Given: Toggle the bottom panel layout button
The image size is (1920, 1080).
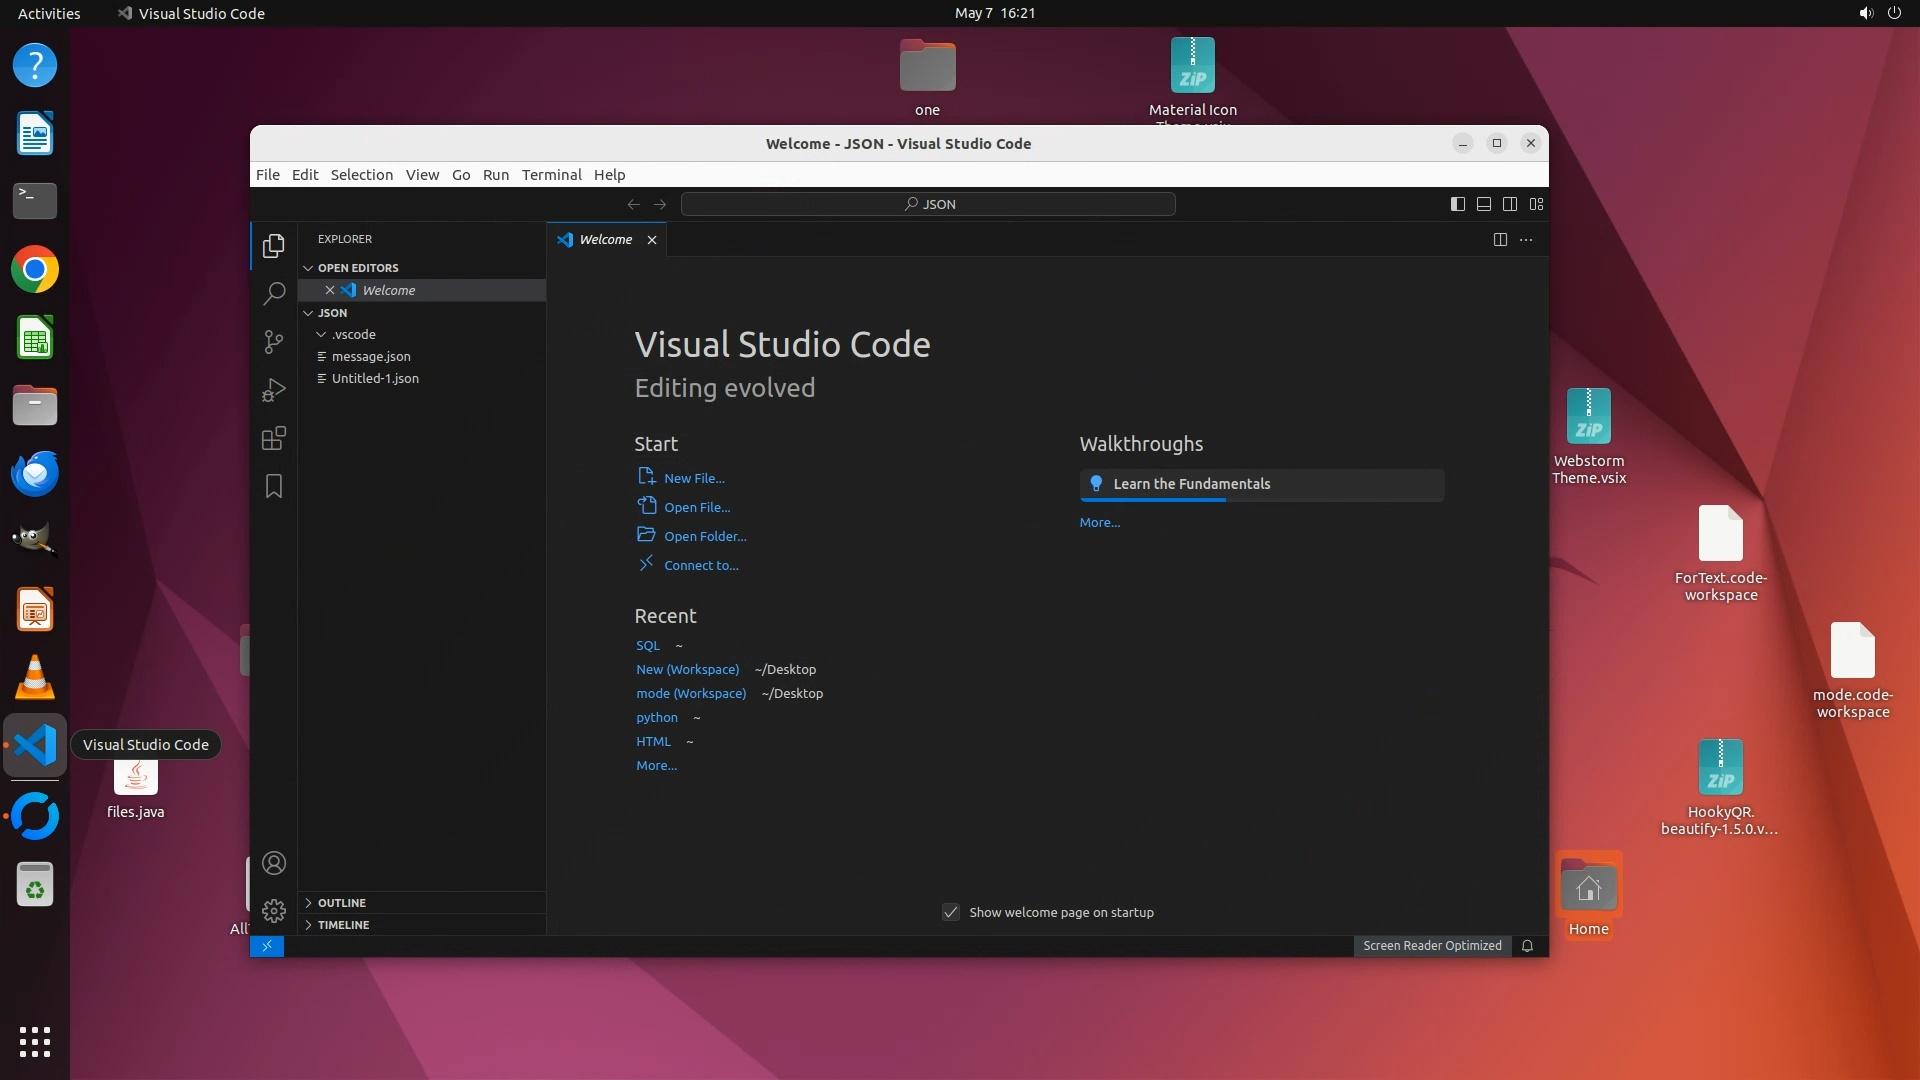Looking at the screenshot, I should point(1484,204).
